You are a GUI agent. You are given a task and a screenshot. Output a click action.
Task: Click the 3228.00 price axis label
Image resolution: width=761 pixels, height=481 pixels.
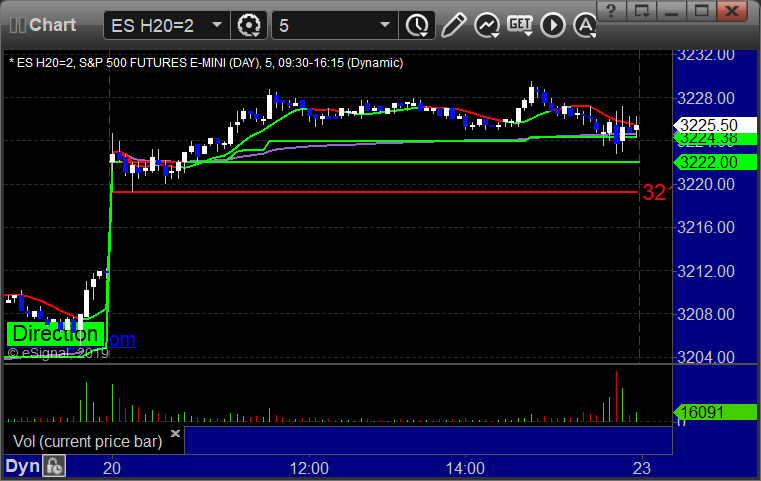tap(706, 99)
